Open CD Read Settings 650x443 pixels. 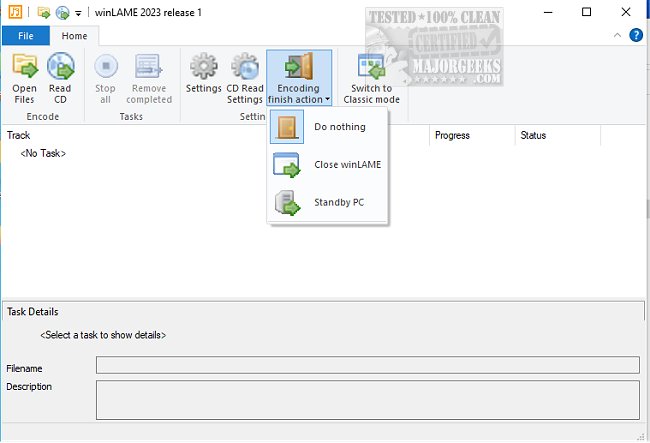[245, 78]
